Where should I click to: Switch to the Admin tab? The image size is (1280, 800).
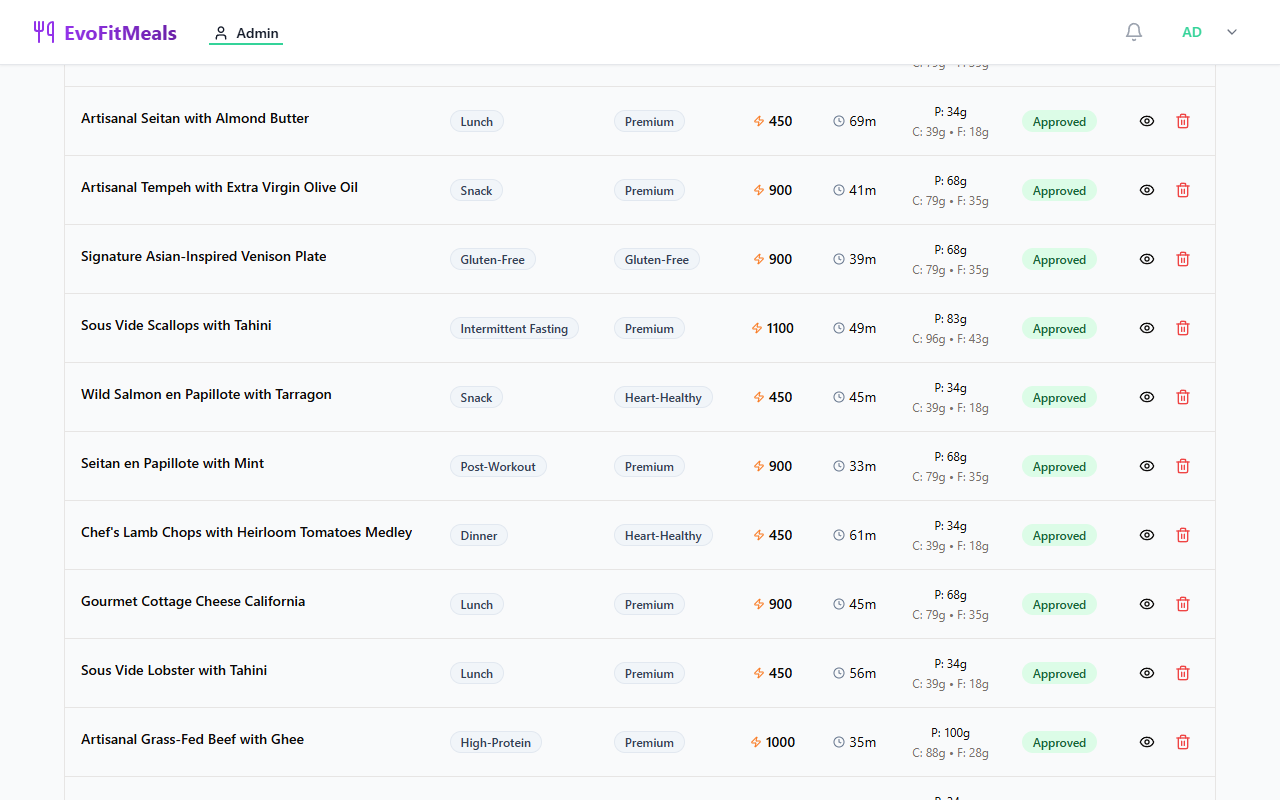pyautogui.click(x=246, y=33)
